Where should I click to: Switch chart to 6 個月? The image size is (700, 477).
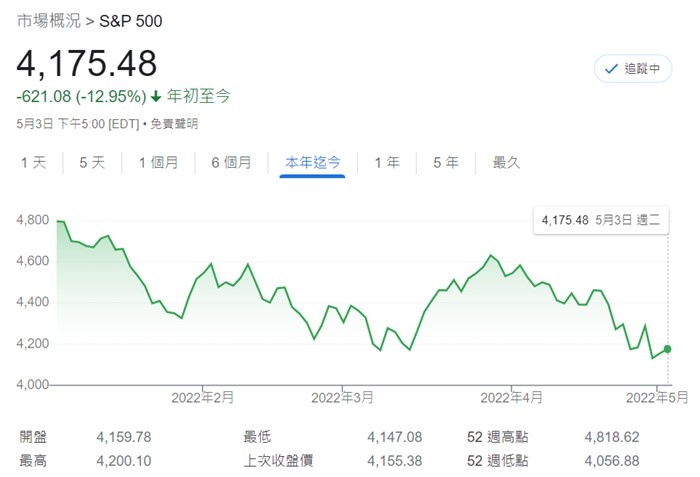[231, 163]
